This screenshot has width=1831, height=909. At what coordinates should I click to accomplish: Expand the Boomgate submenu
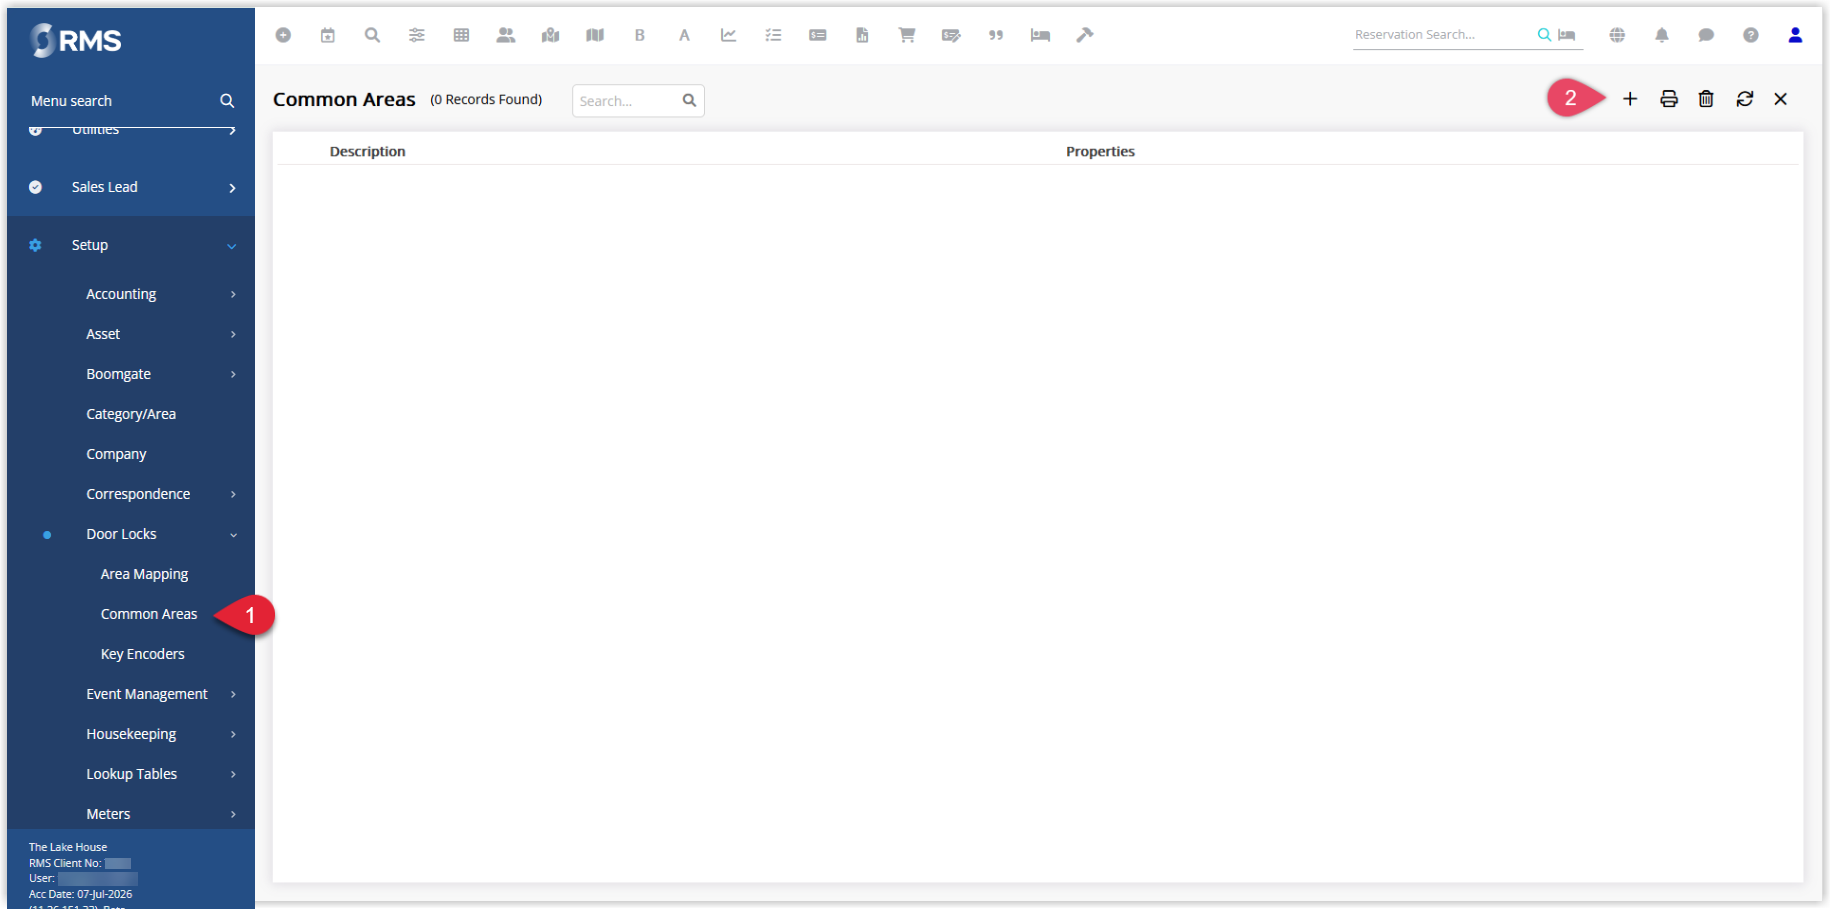(x=131, y=374)
